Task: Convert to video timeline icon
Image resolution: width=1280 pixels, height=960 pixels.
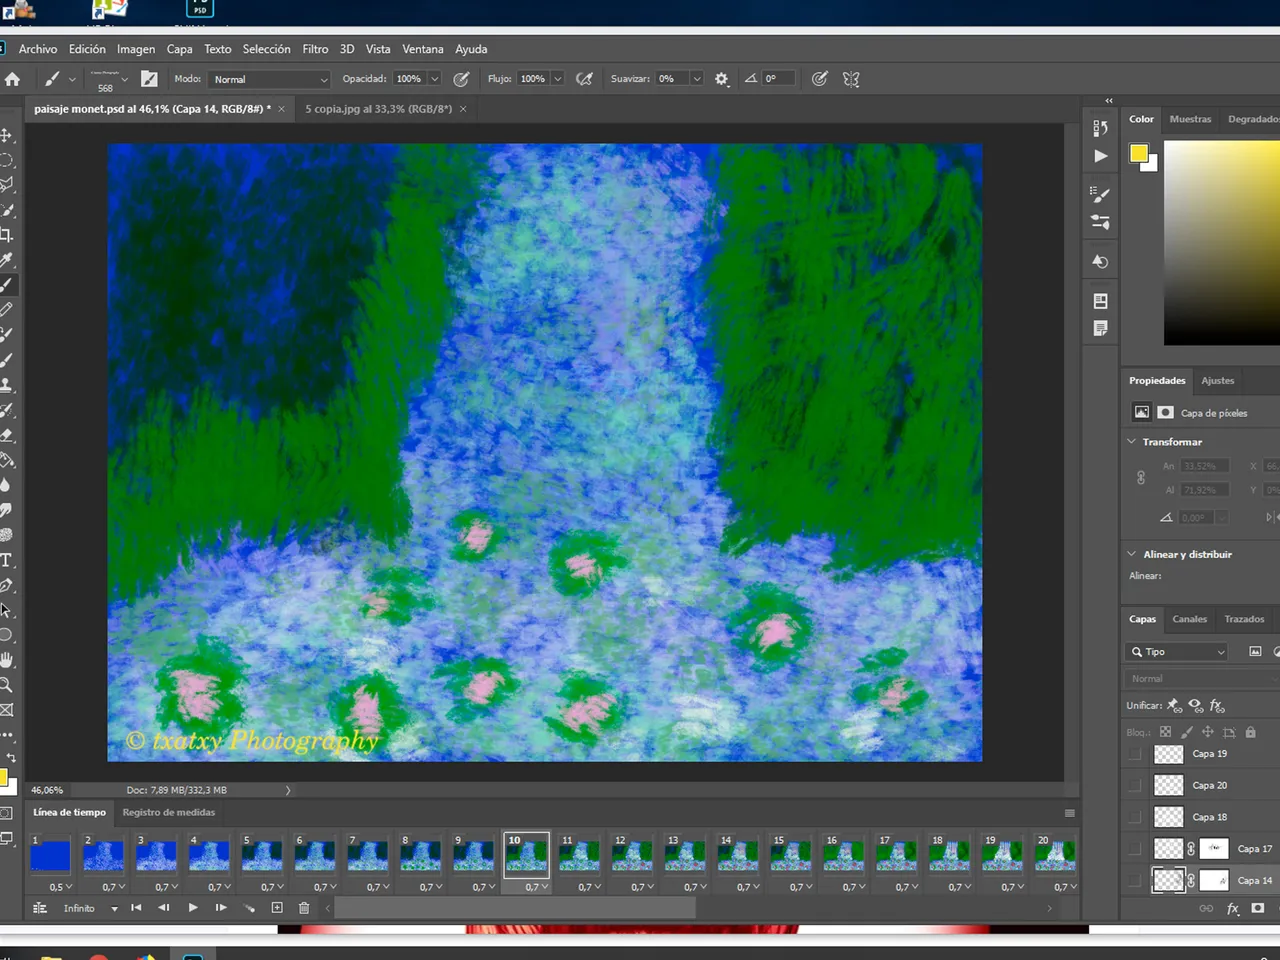Action: point(40,908)
